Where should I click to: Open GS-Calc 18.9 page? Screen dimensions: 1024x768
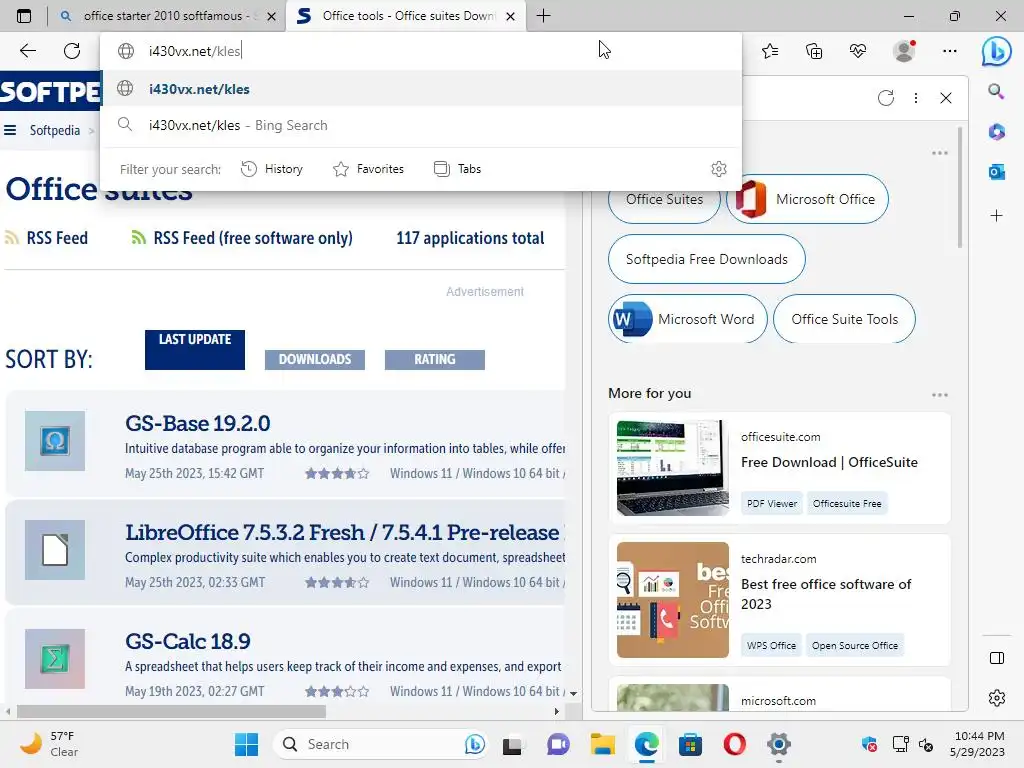[x=188, y=641]
